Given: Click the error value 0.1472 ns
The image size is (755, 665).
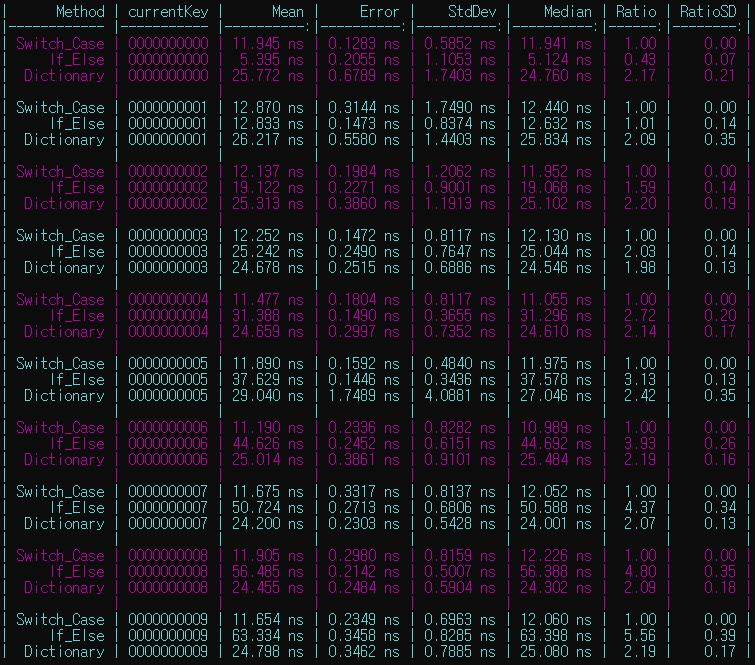Looking at the screenshot, I should pyautogui.click(x=364, y=235).
